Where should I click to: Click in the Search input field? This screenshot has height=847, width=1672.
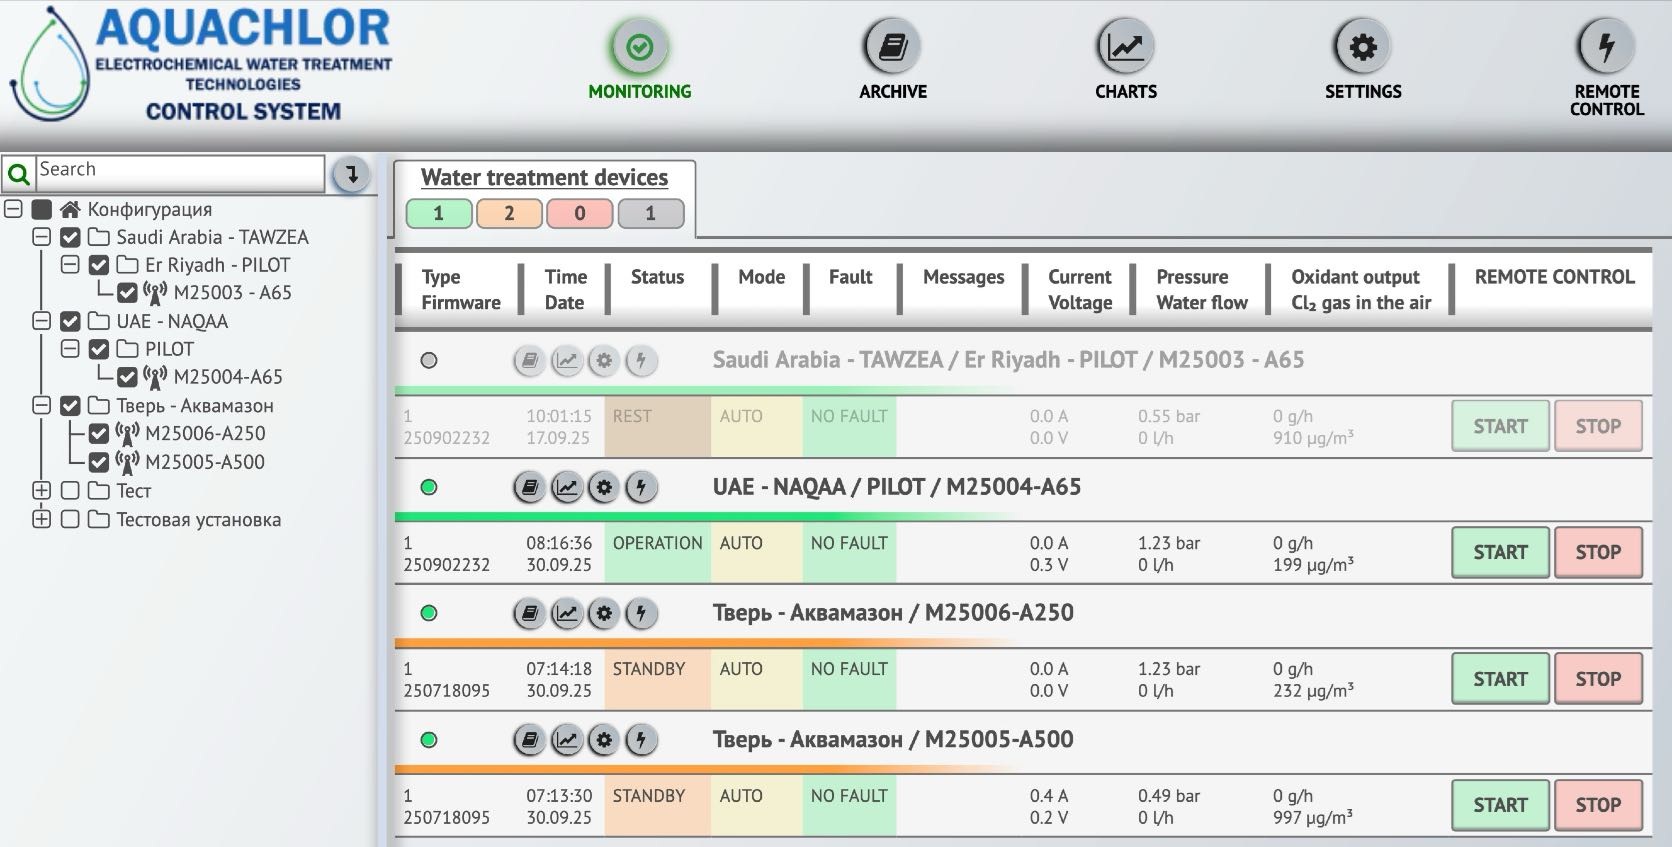click(180, 172)
